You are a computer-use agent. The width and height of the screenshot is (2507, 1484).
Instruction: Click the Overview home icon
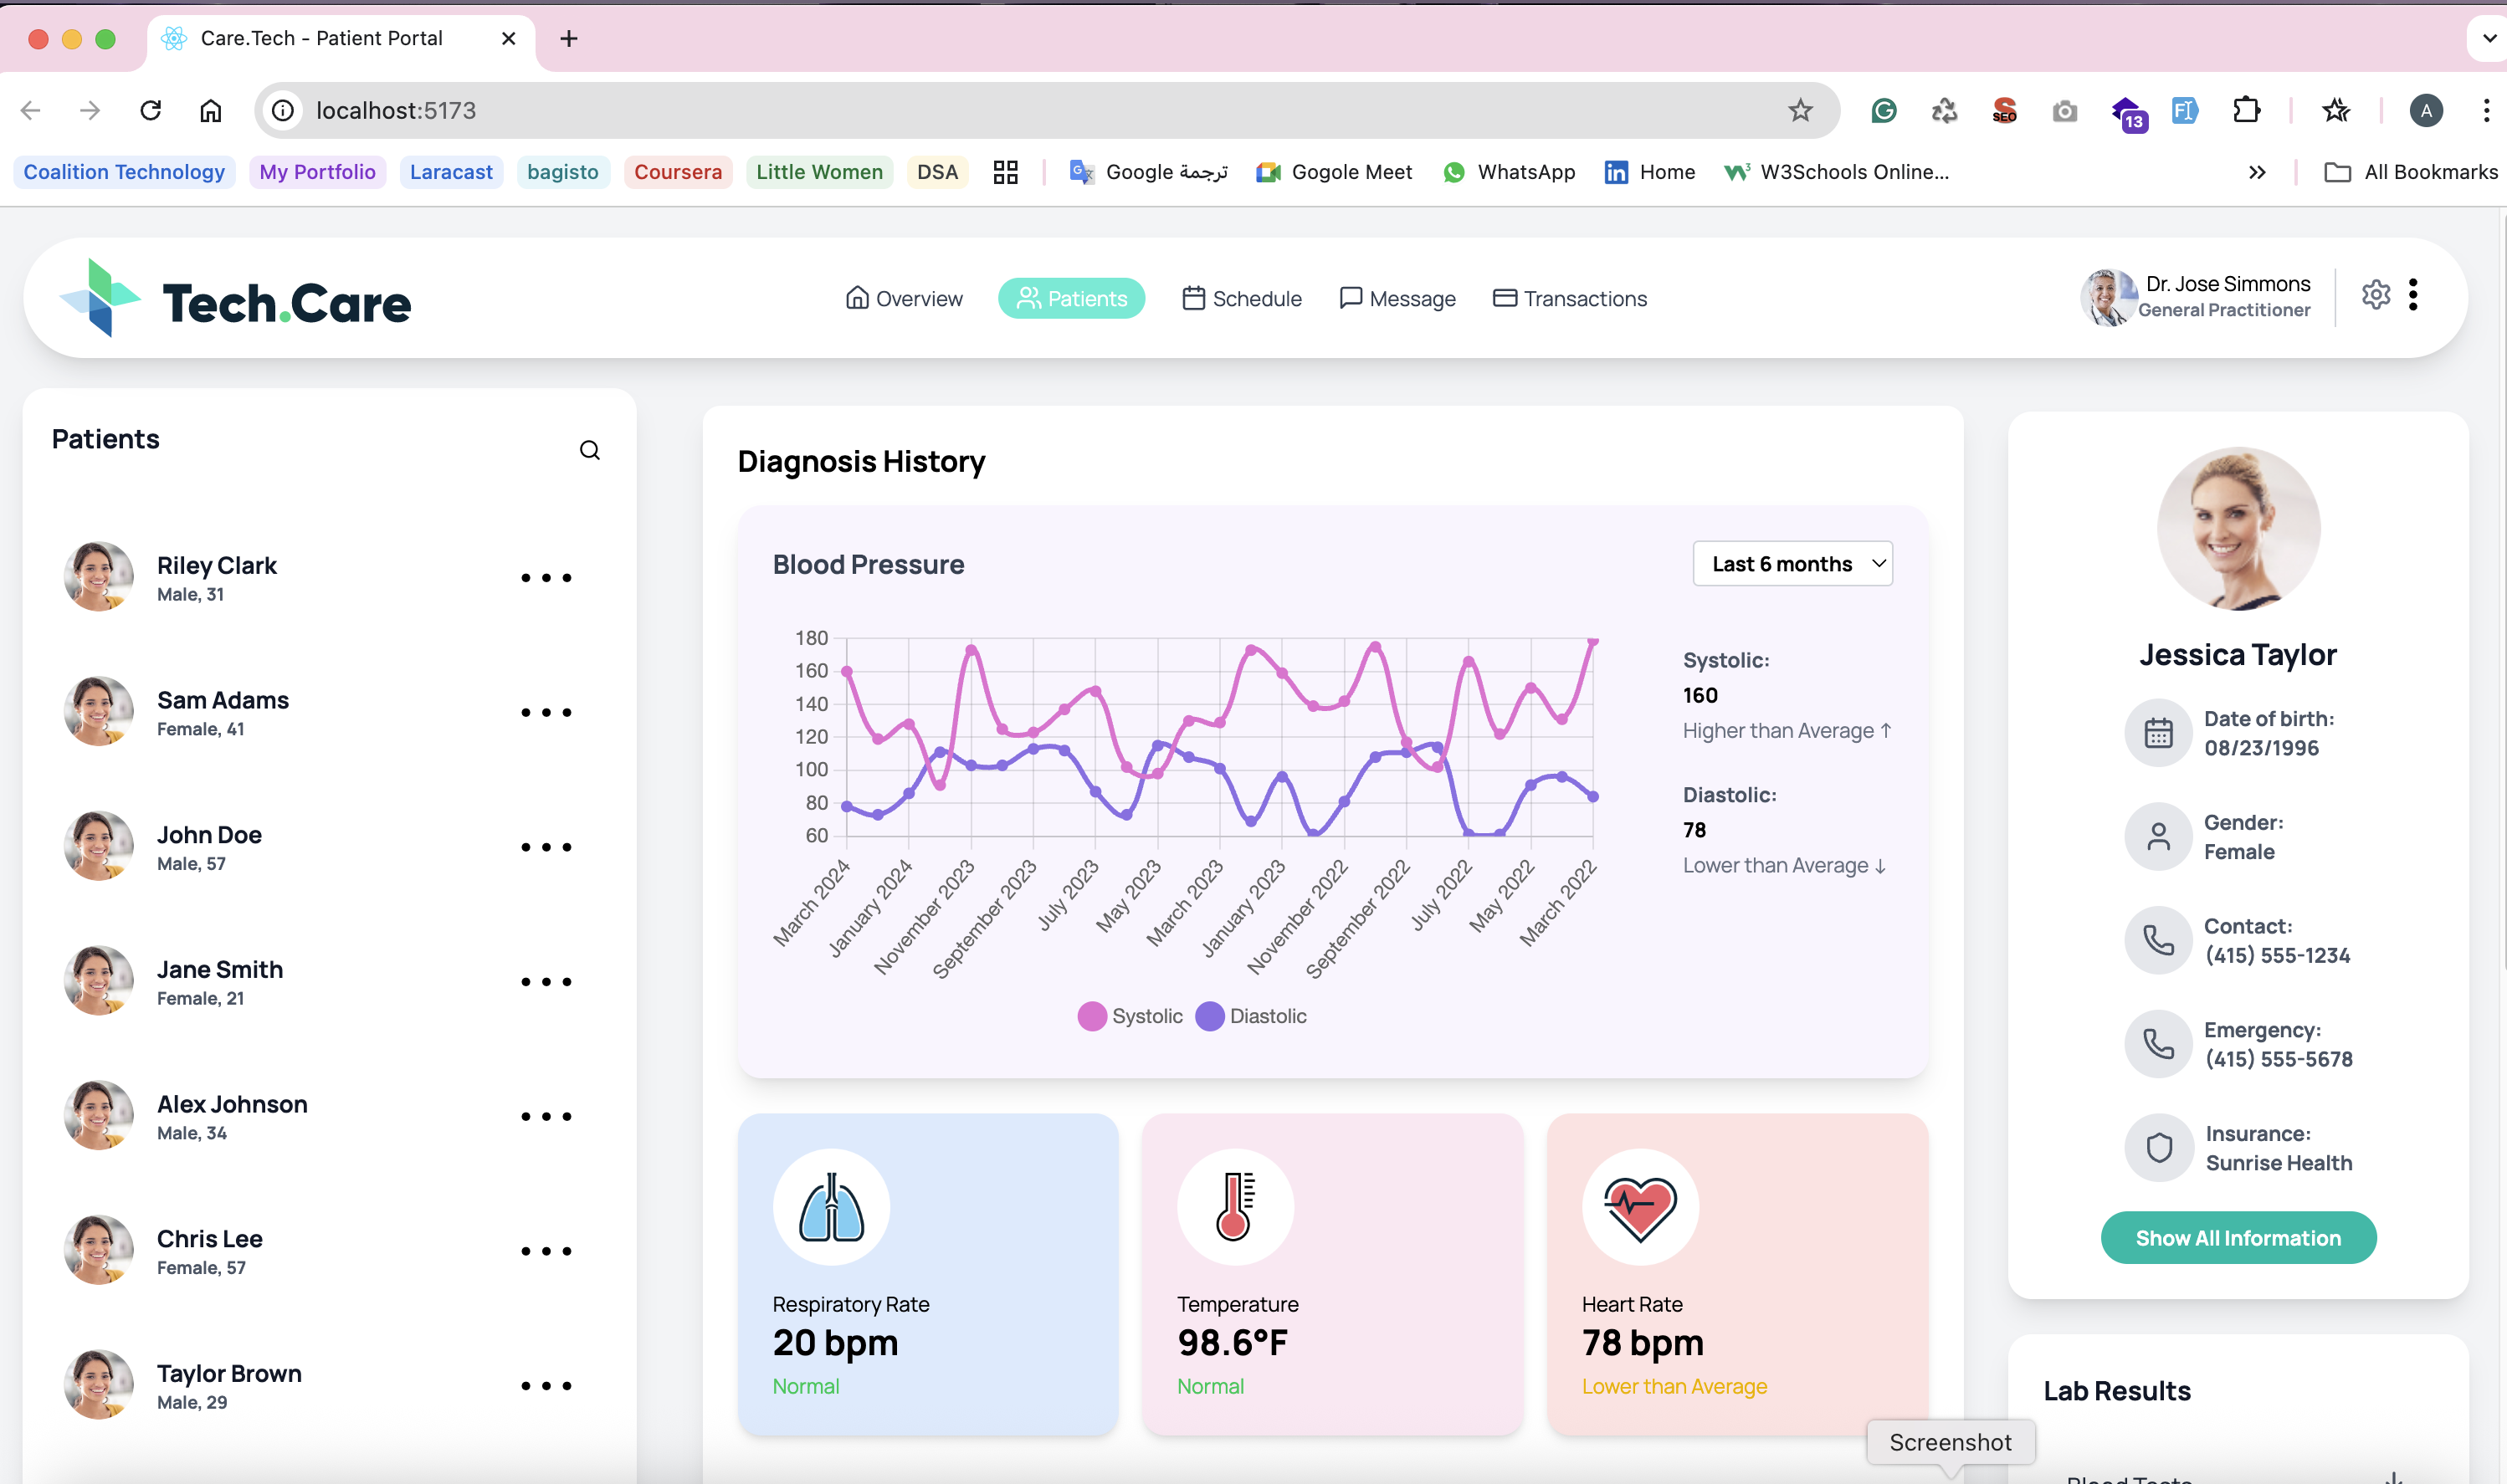point(857,298)
